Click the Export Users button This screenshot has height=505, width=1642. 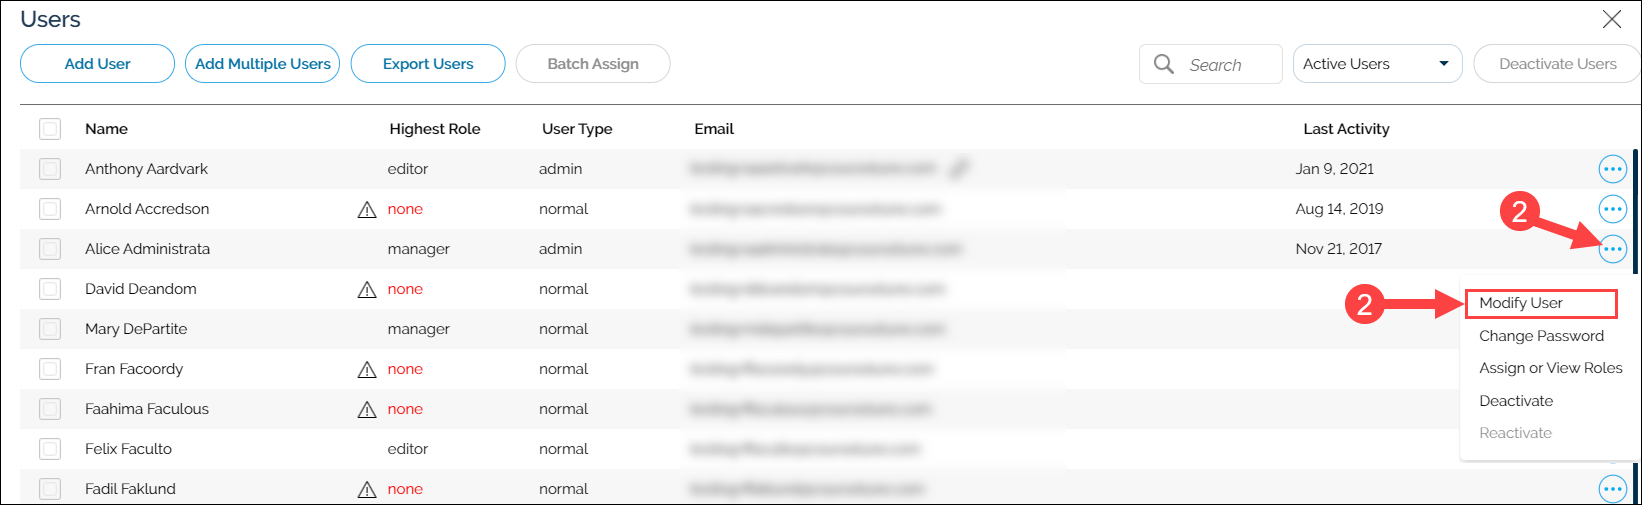428,64
